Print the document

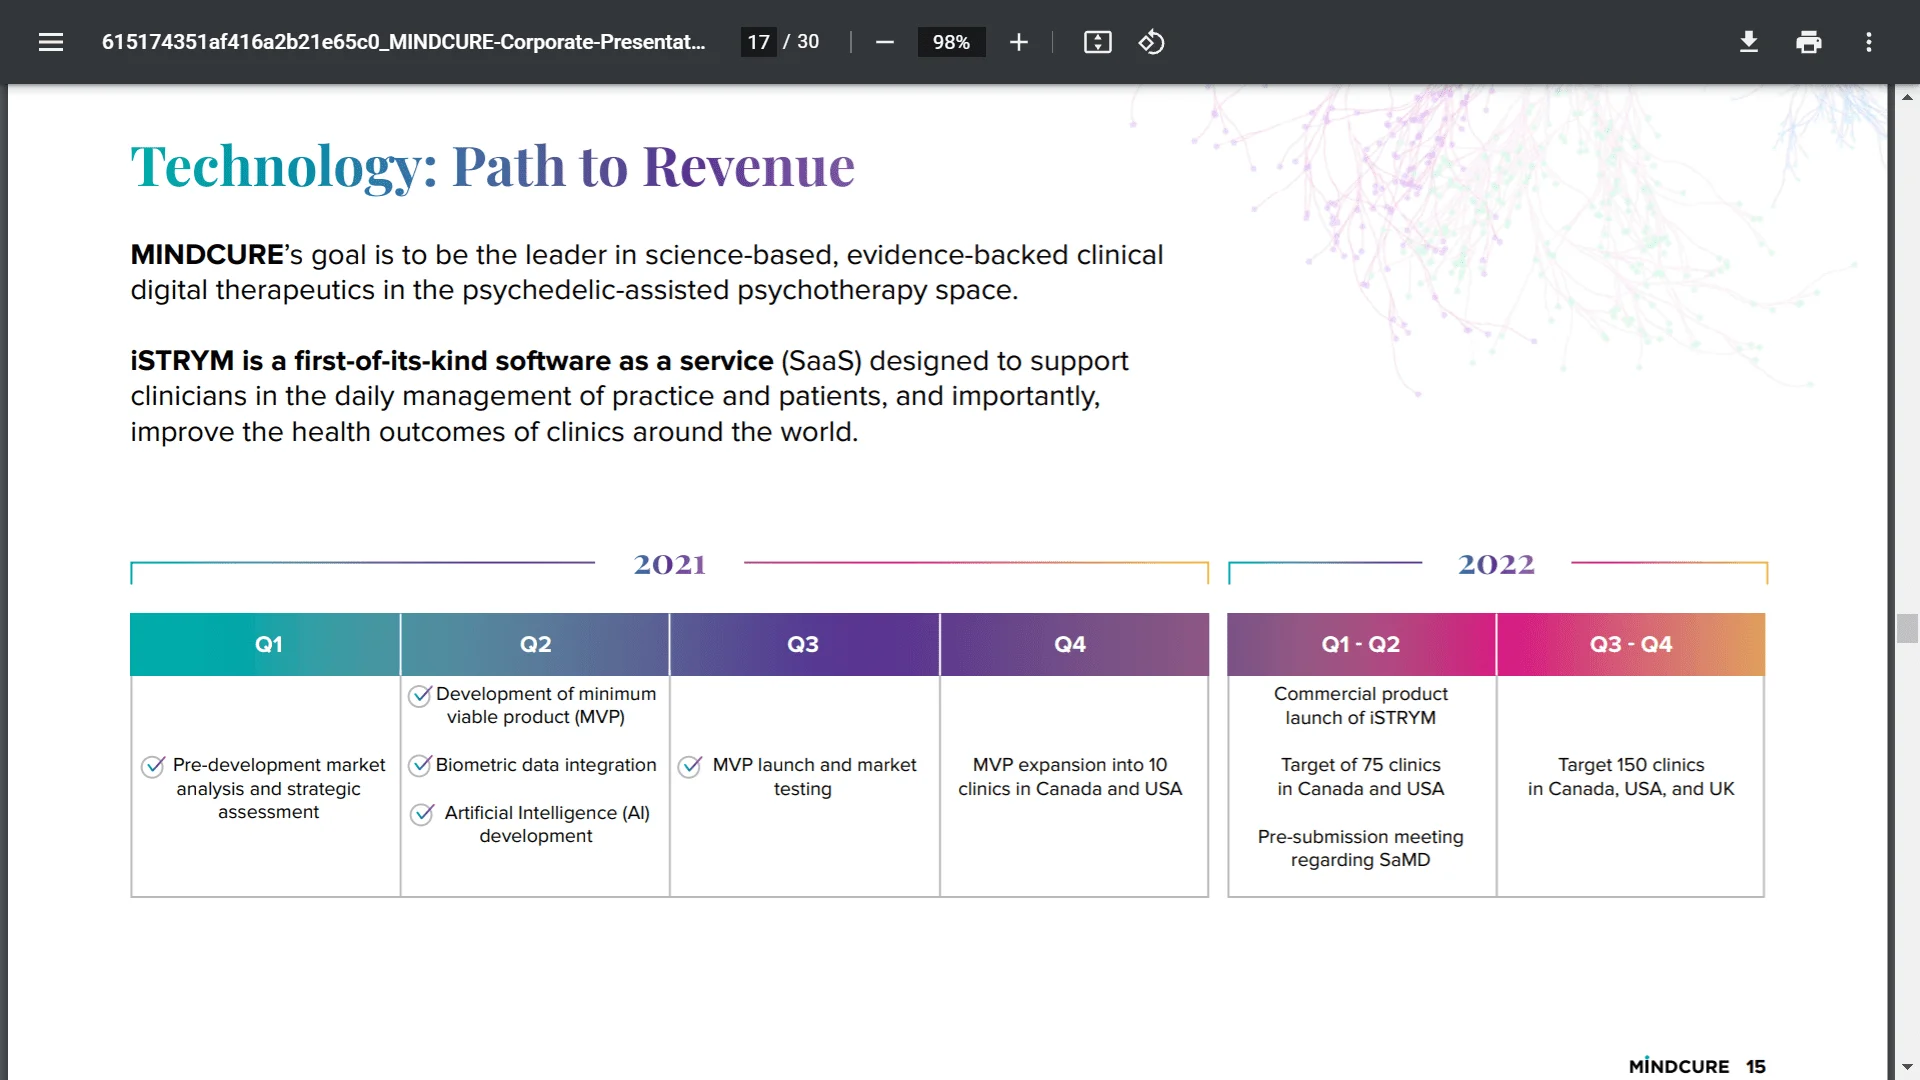tap(1808, 42)
